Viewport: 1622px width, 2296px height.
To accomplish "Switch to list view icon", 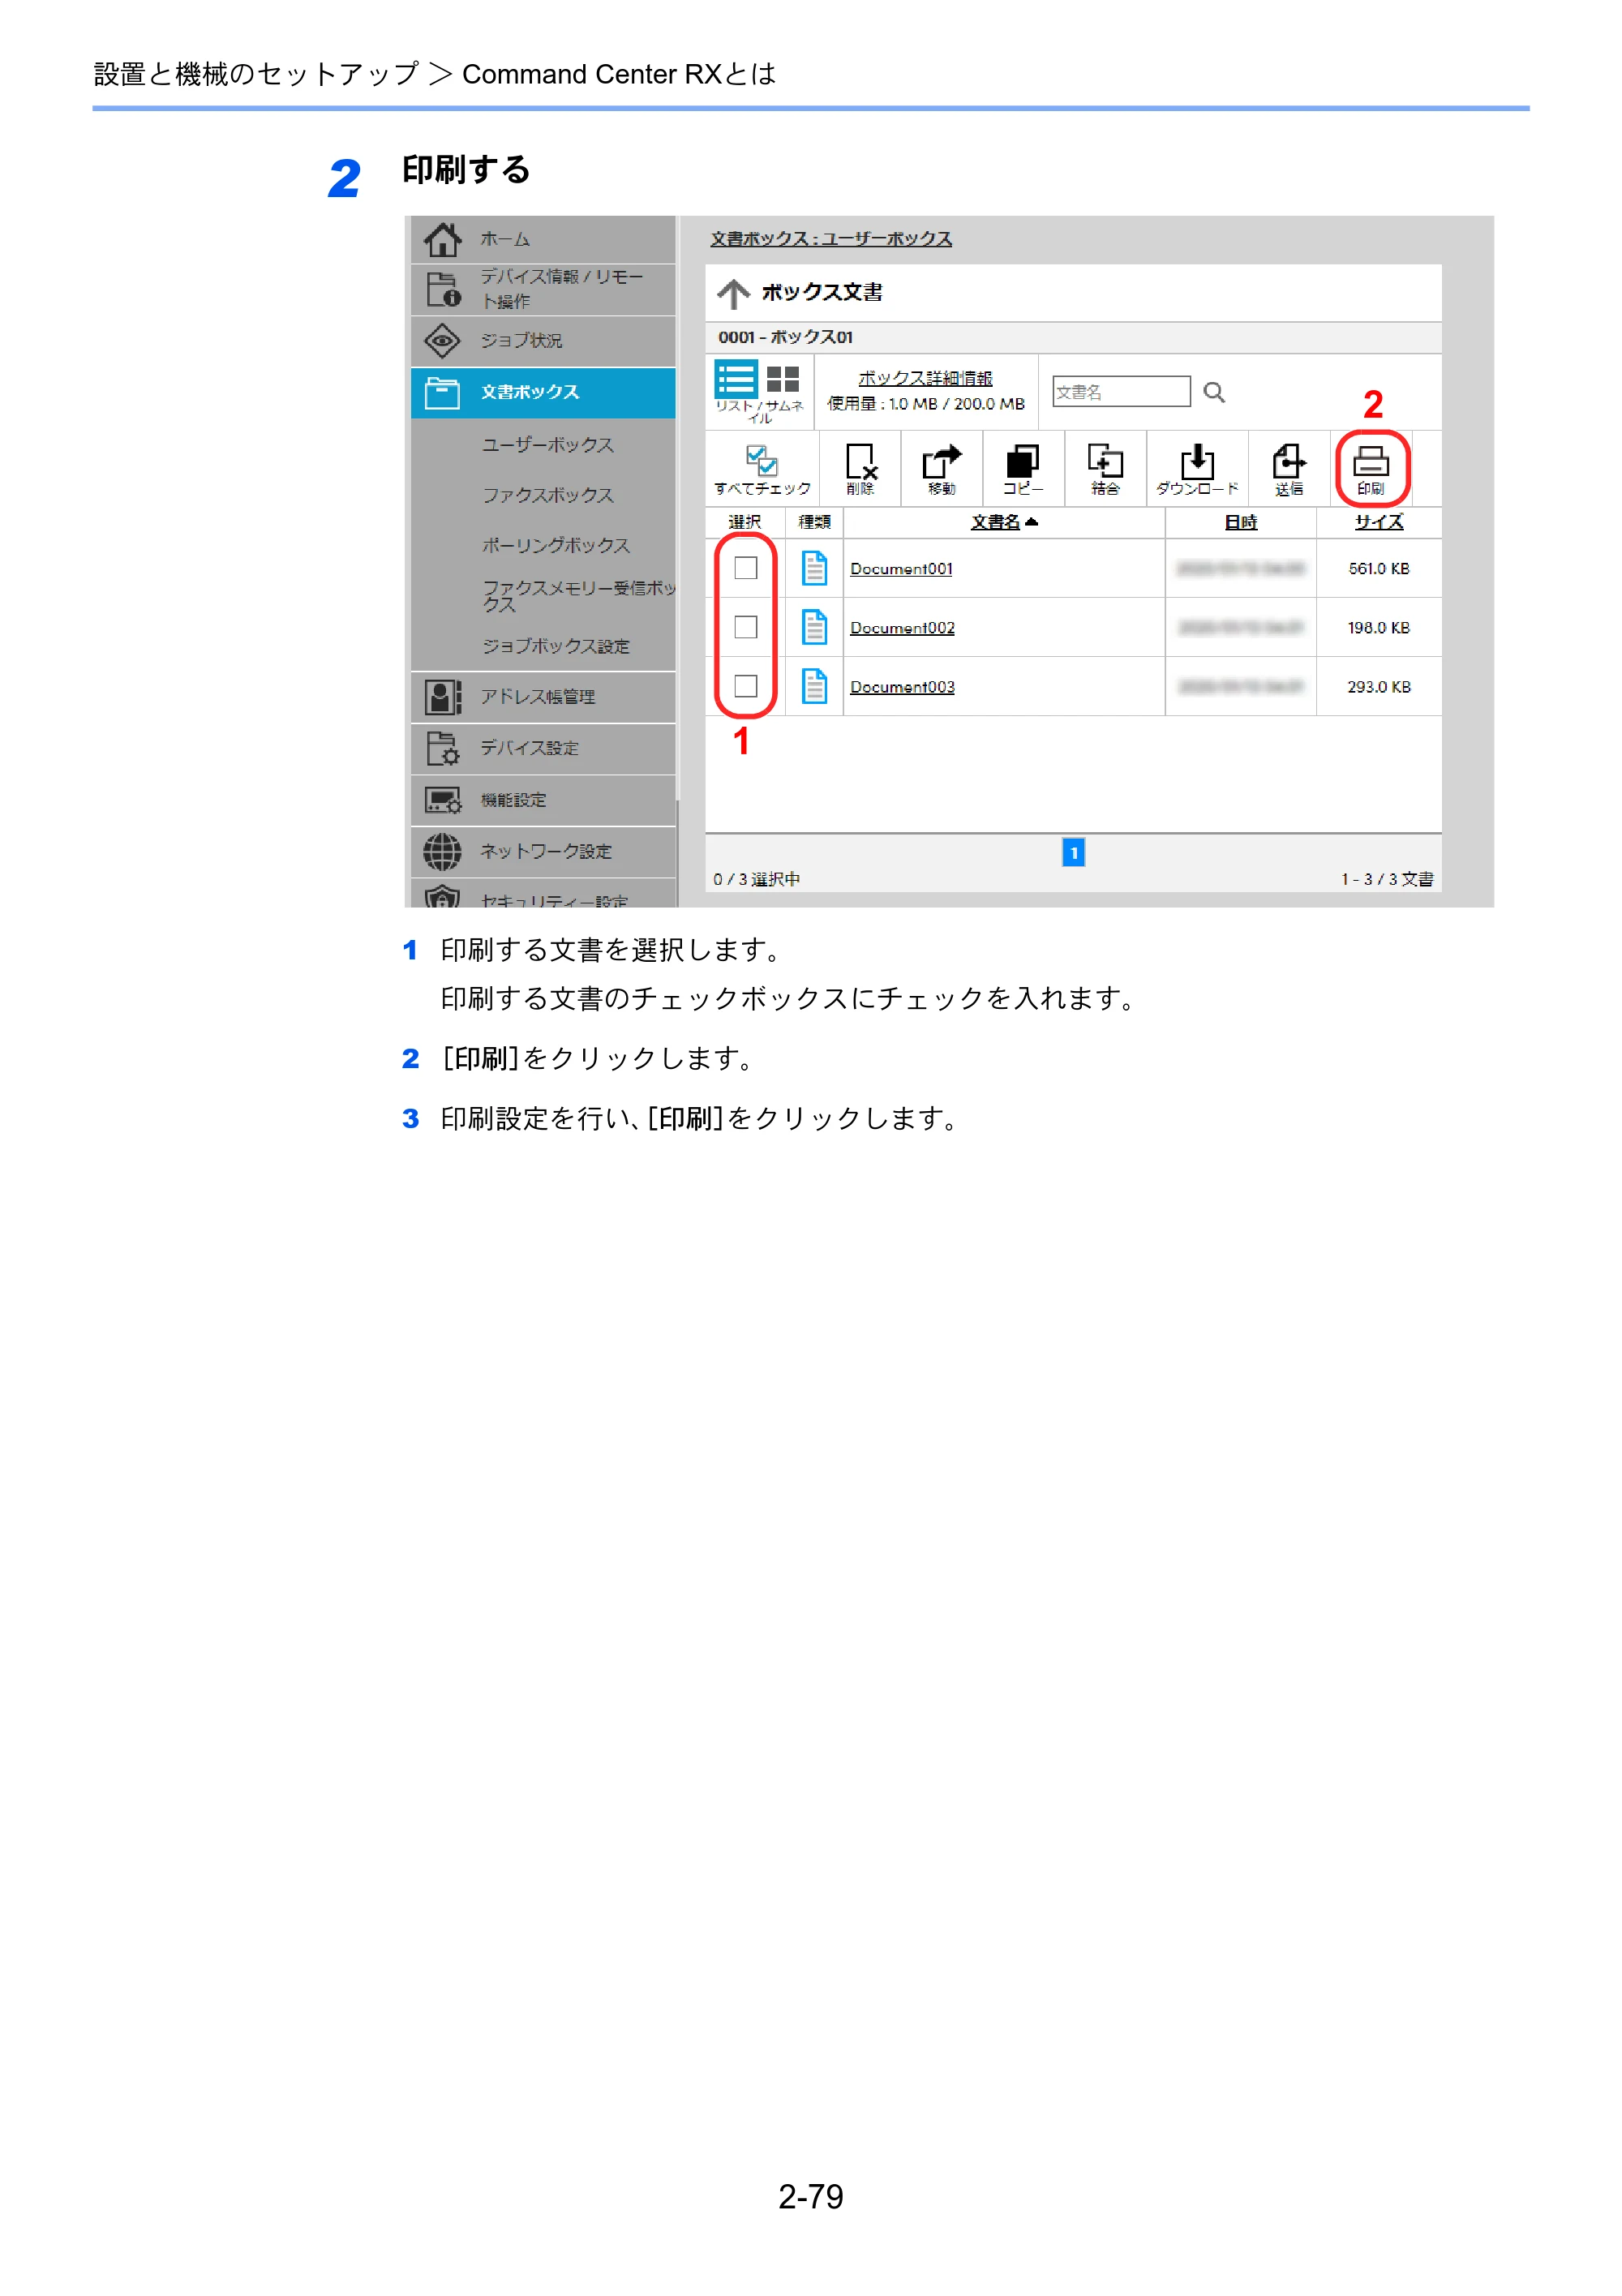I will 736,380.
